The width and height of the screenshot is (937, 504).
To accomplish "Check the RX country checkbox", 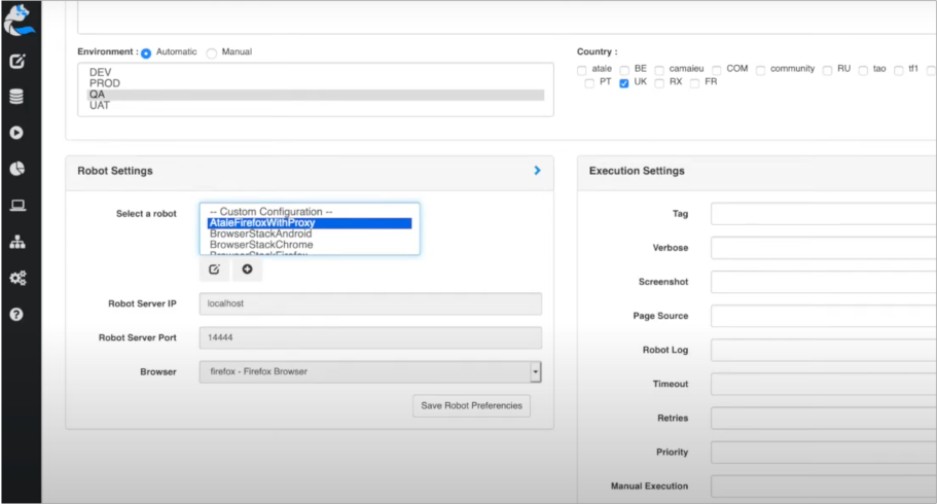I will pos(660,83).
